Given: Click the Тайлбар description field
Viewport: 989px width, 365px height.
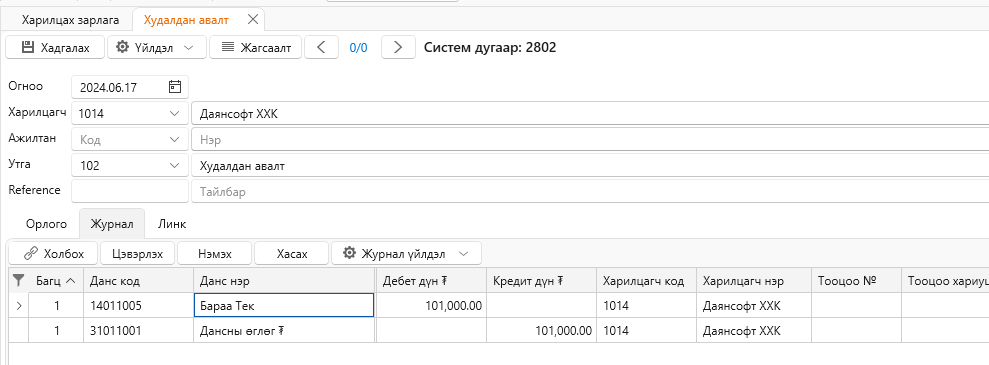Looking at the screenshot, I should pos(590,192).
